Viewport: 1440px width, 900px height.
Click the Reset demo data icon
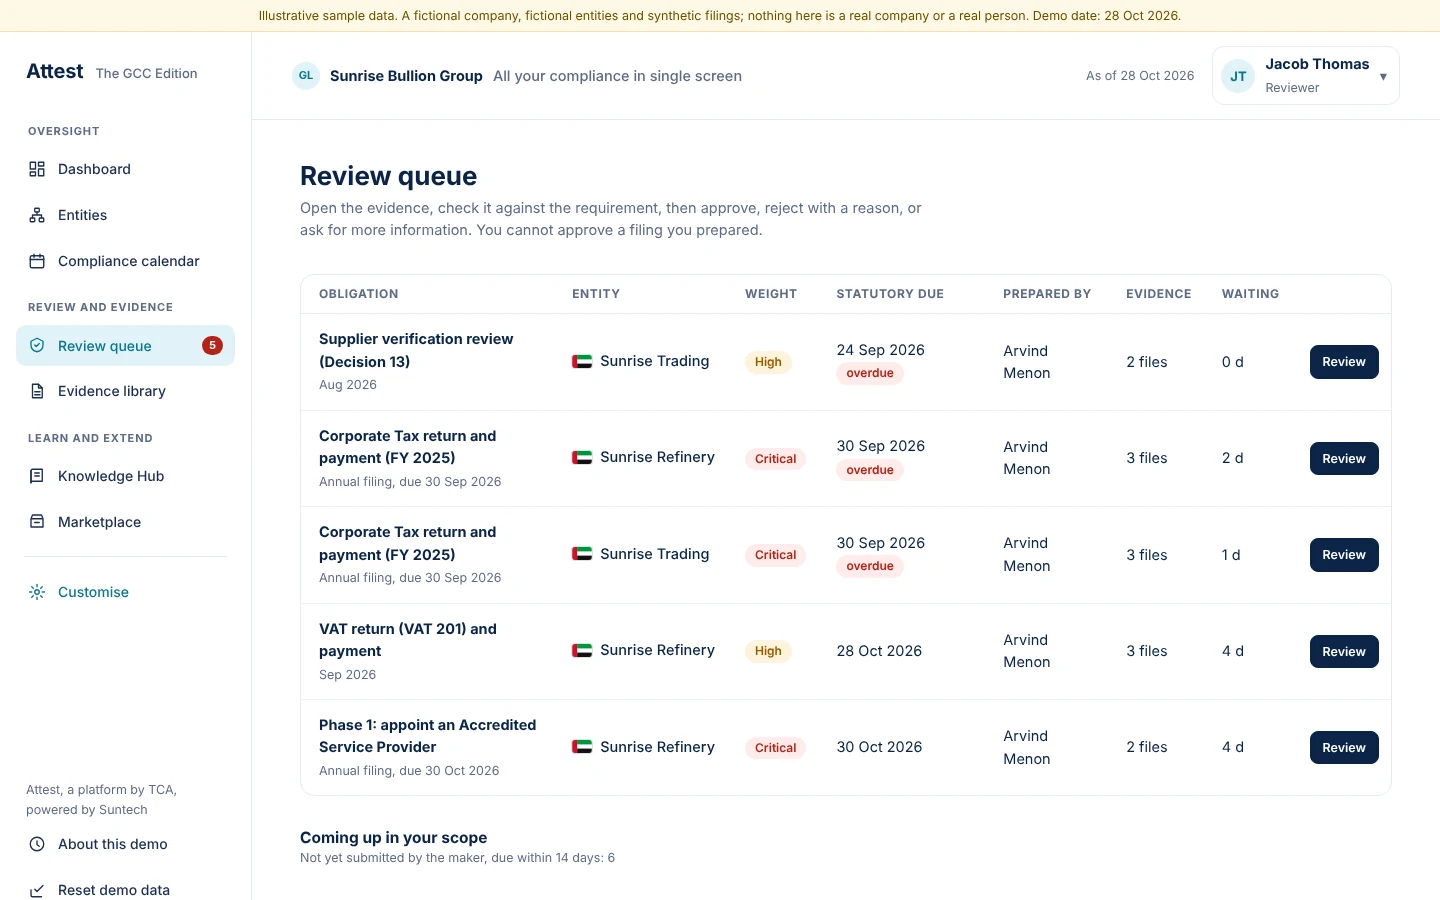37,890
